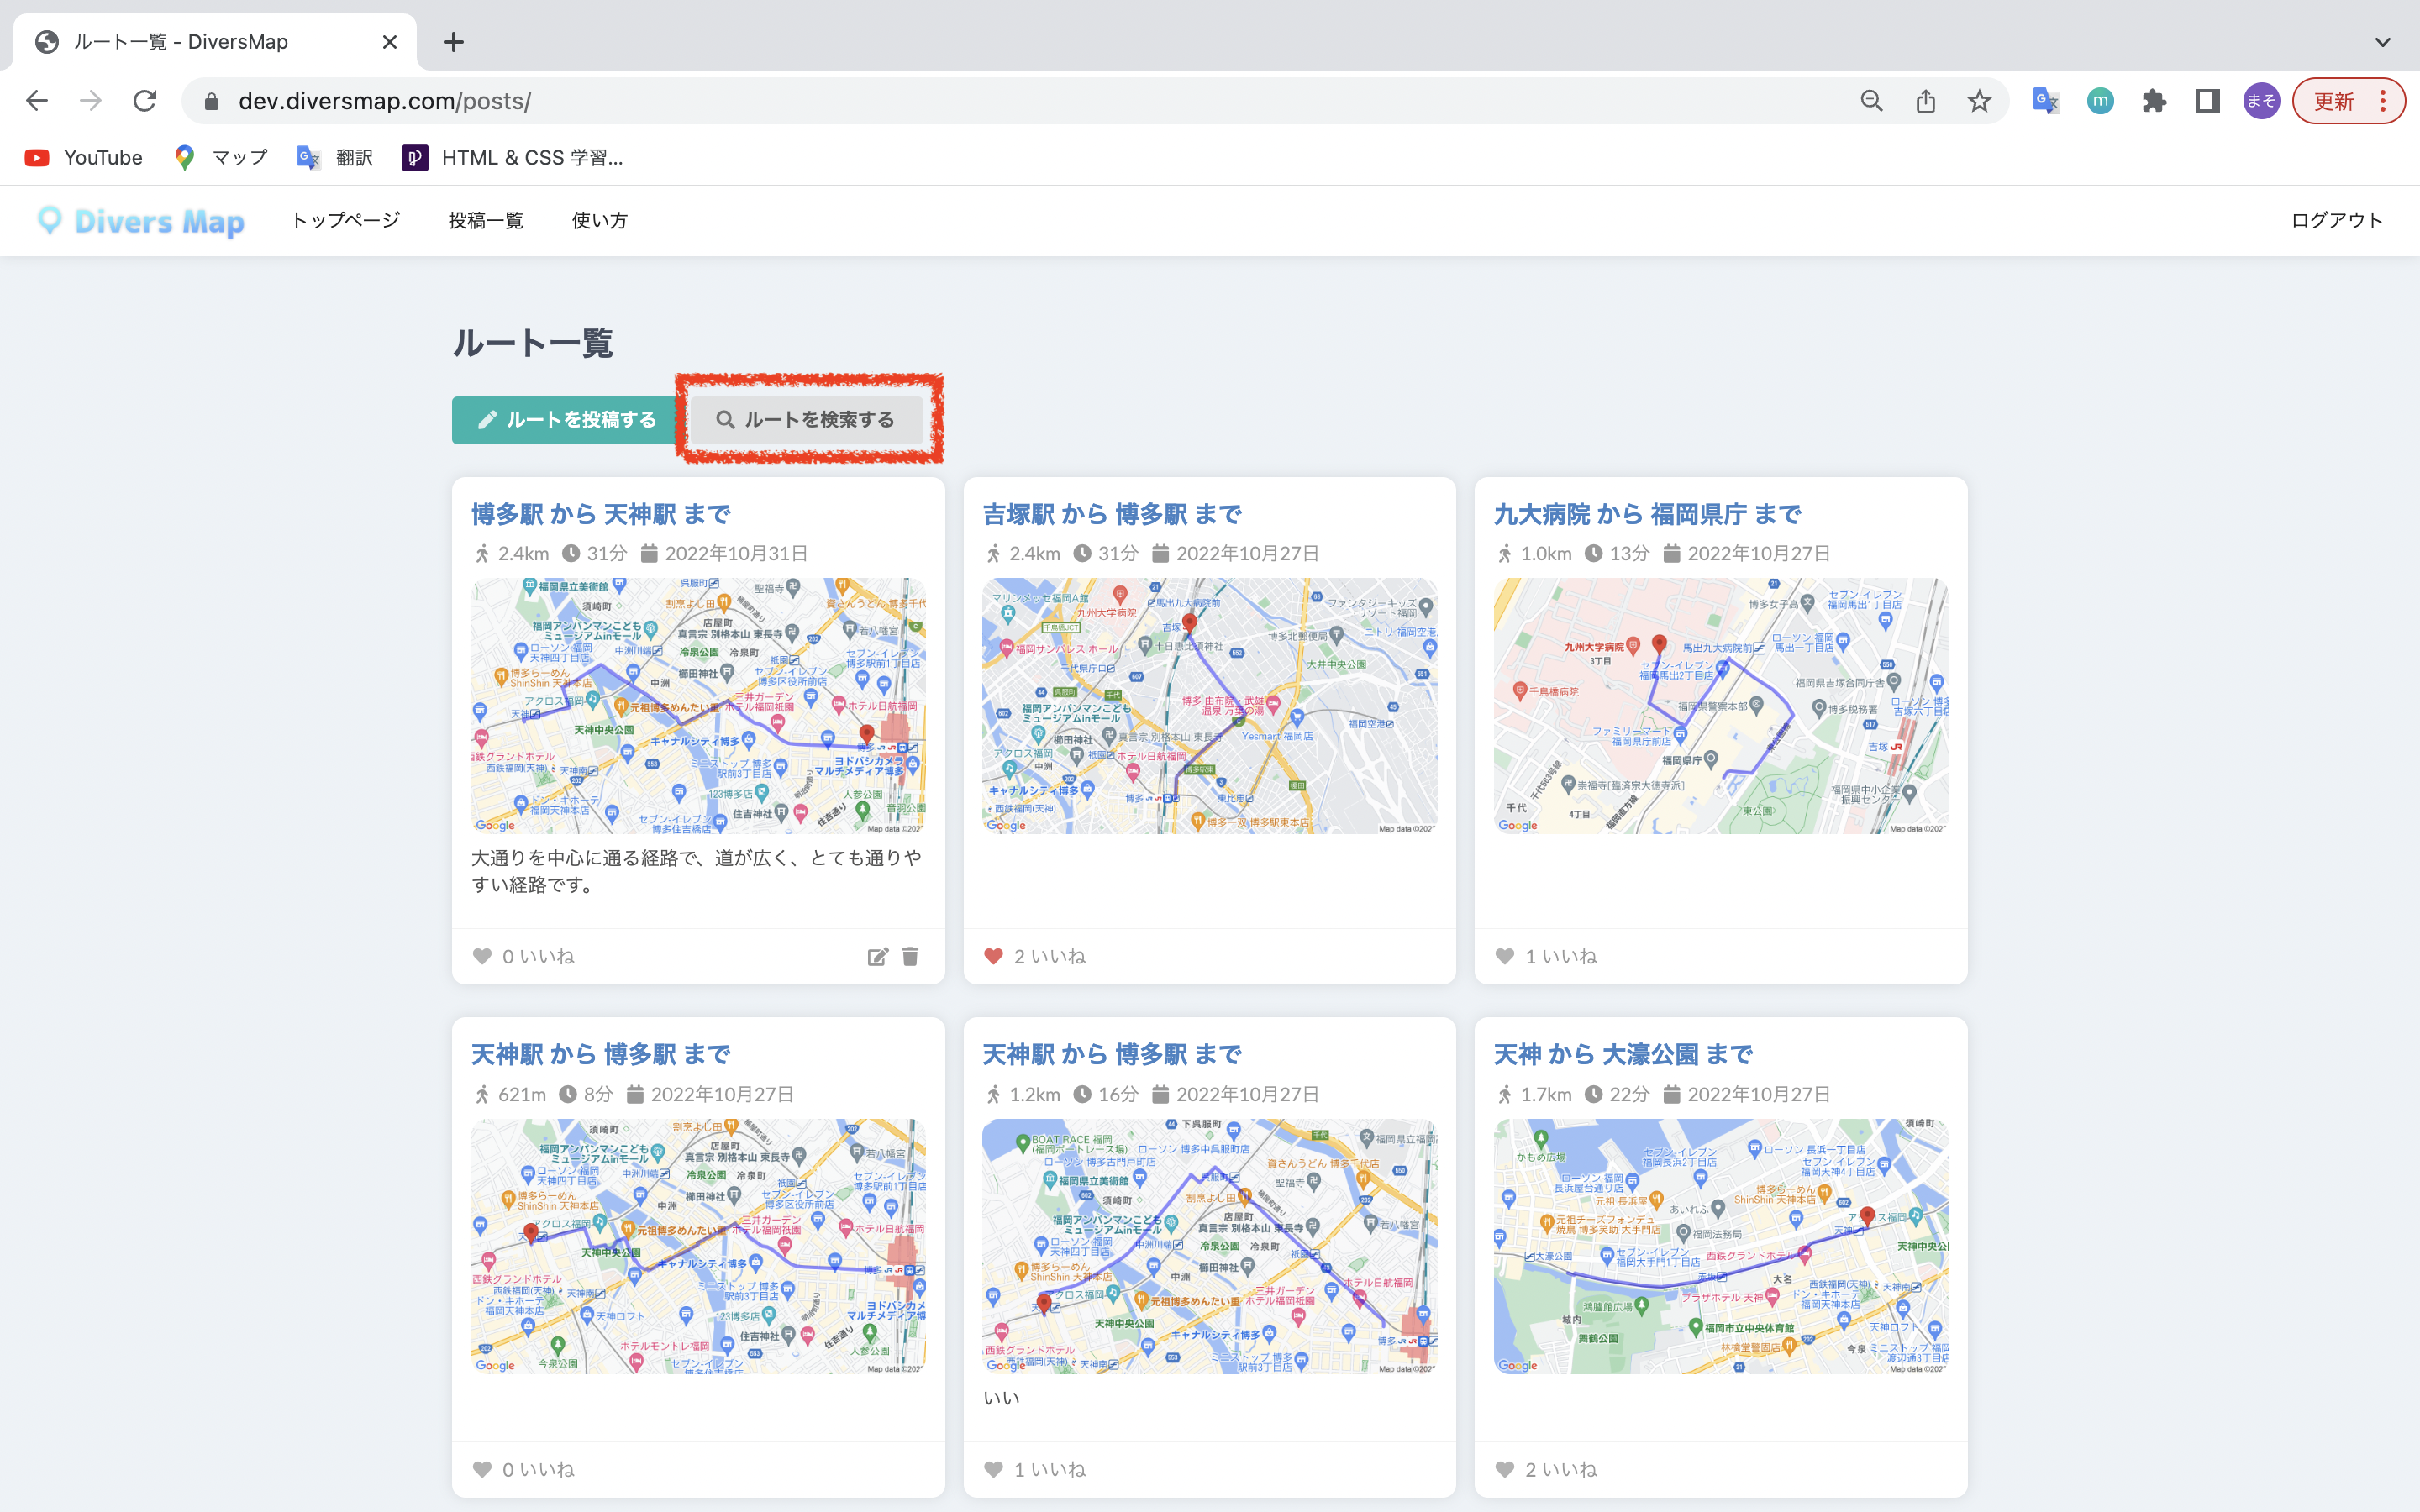Expand the tab search chevron
Screen dimensions: 2420x1512
point(2383,42)
